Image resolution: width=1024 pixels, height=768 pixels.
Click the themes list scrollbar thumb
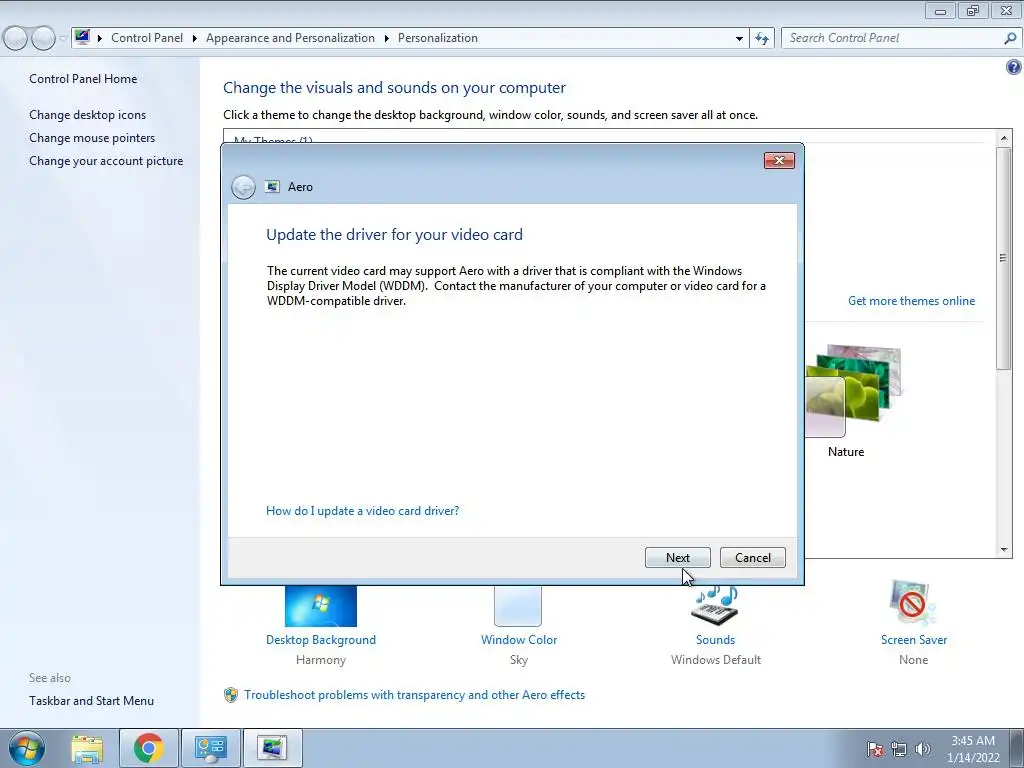1003,259
